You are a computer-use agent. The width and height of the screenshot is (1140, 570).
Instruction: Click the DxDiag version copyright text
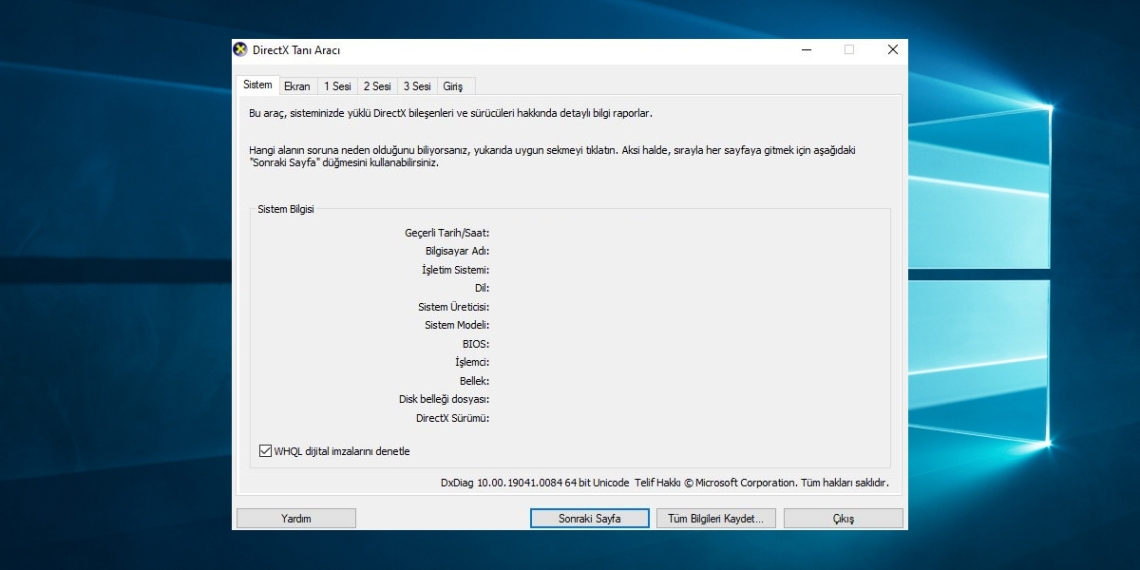point(664,483)
